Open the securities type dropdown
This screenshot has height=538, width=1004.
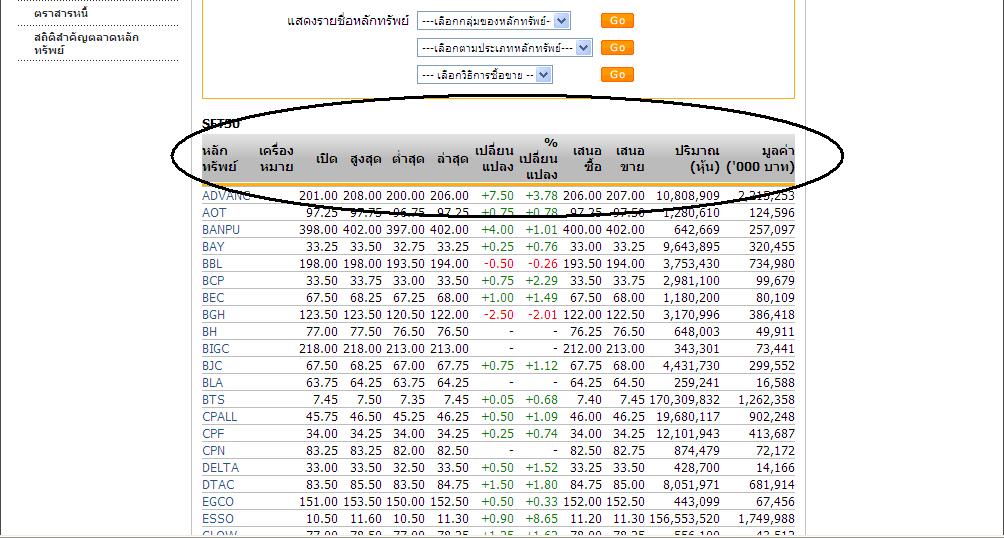click(x=505, y=48)
